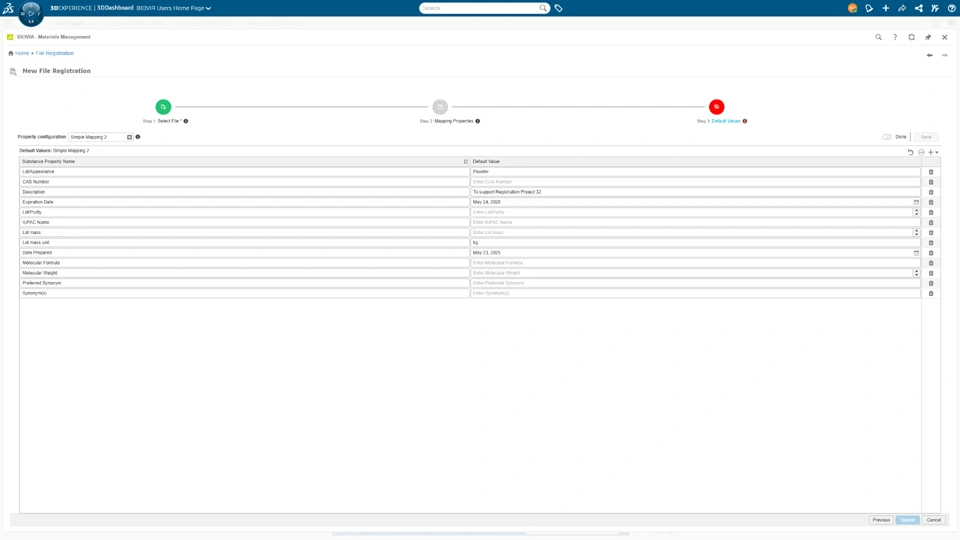
Task: Click the Submit button
Action: point(907,520)
